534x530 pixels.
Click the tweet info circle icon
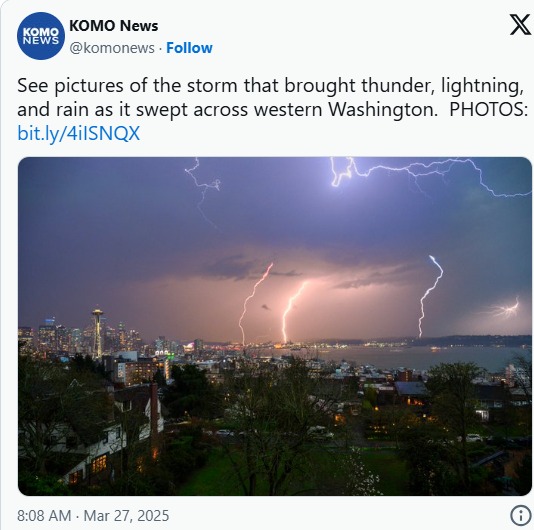pos(520,515)
